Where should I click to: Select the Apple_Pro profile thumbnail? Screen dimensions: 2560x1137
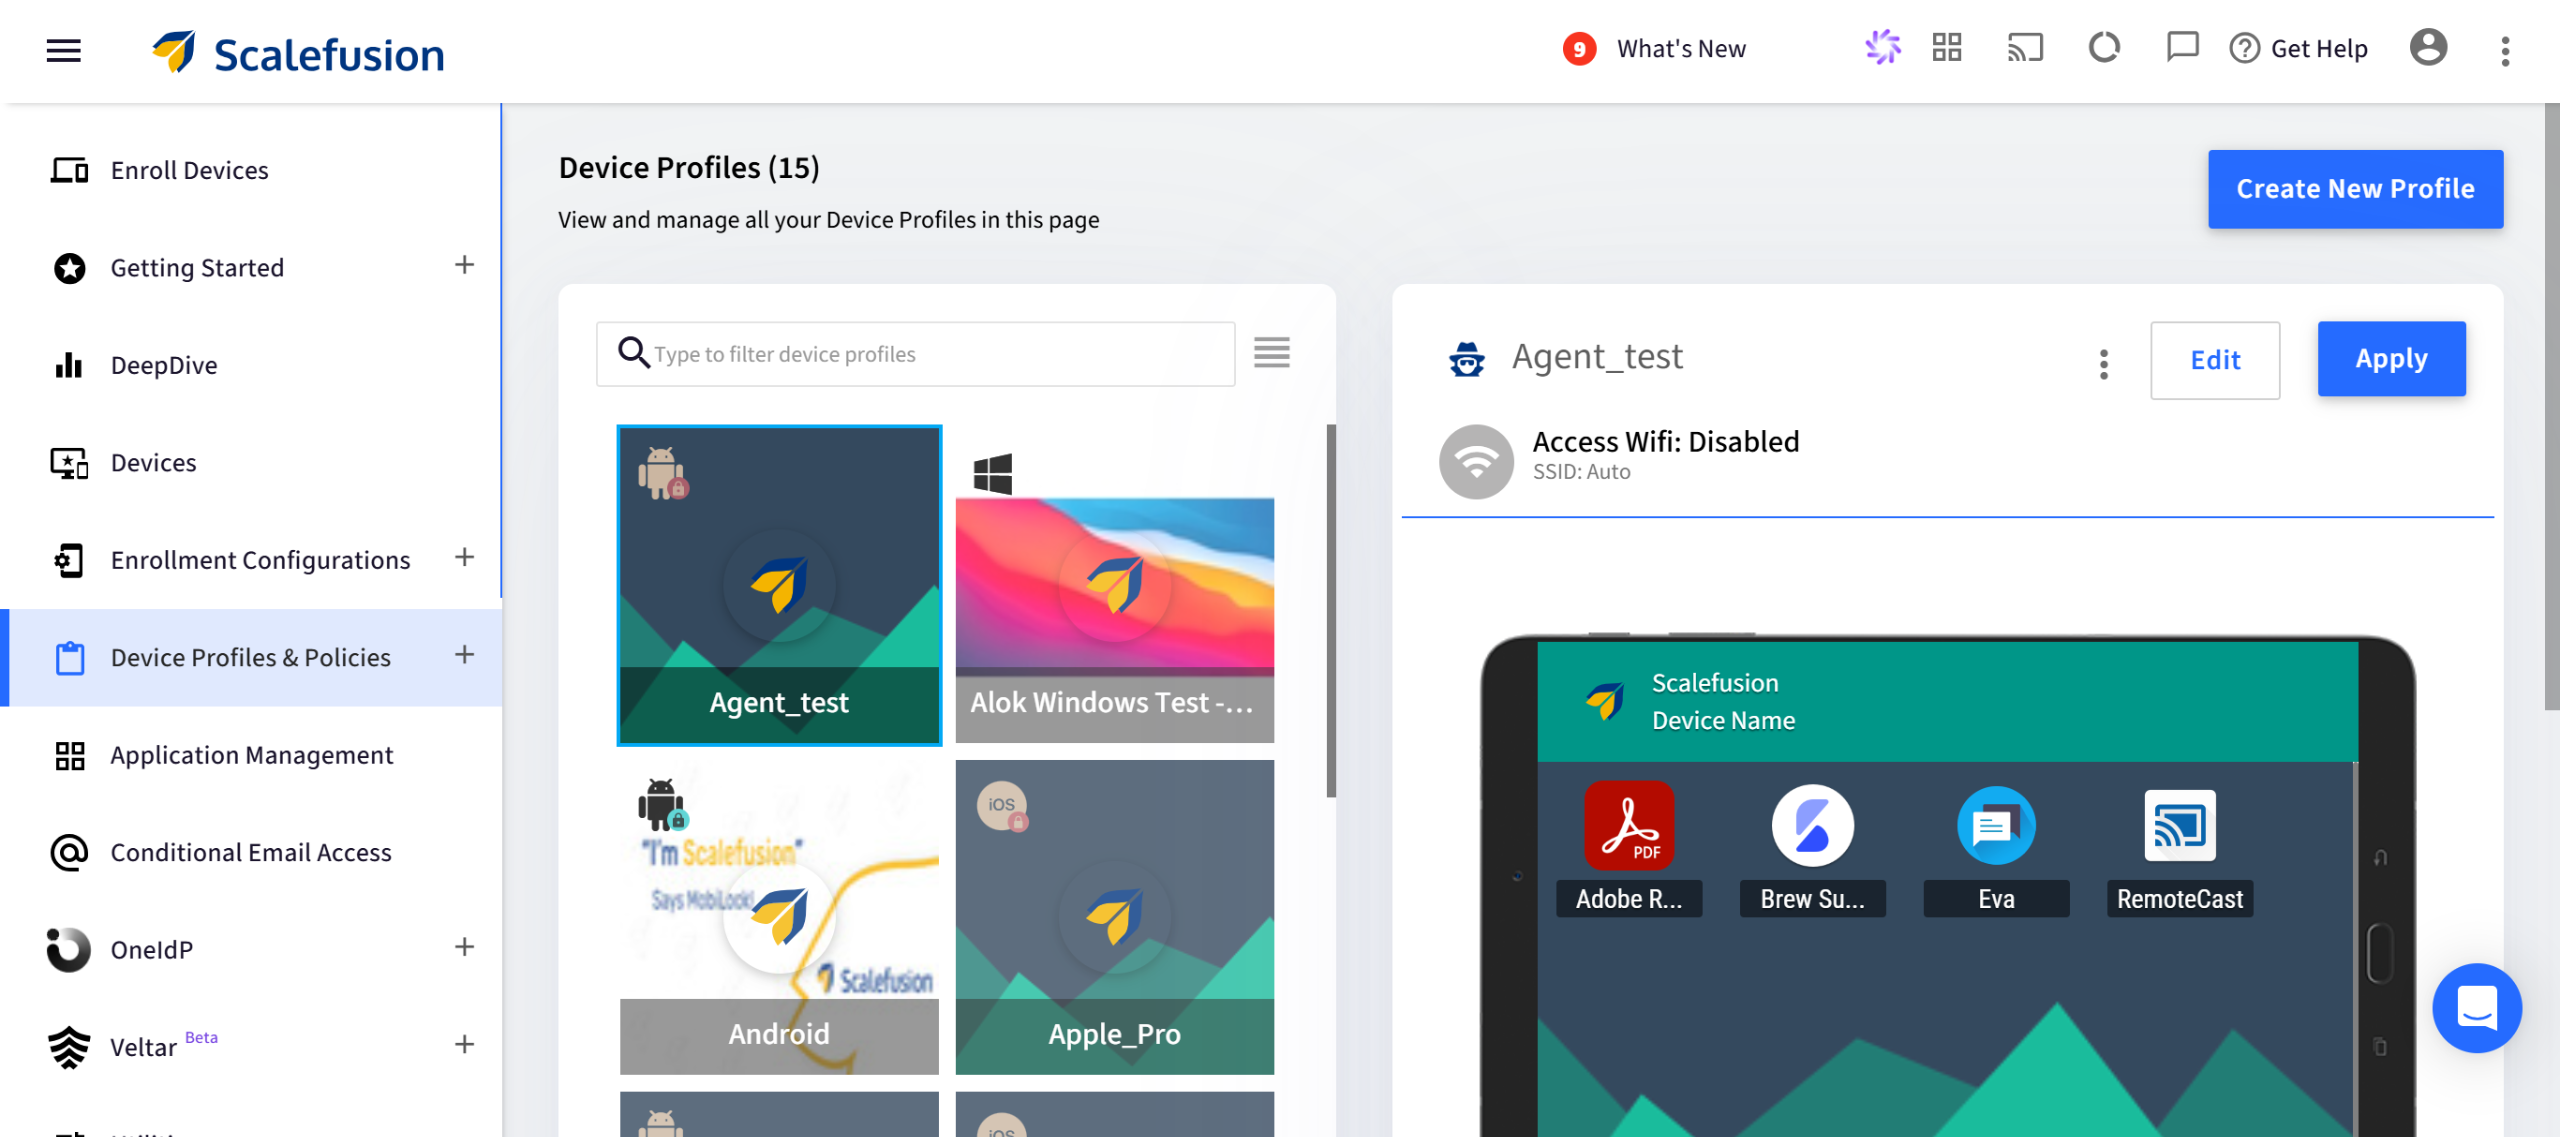(x=1114, y=917)
